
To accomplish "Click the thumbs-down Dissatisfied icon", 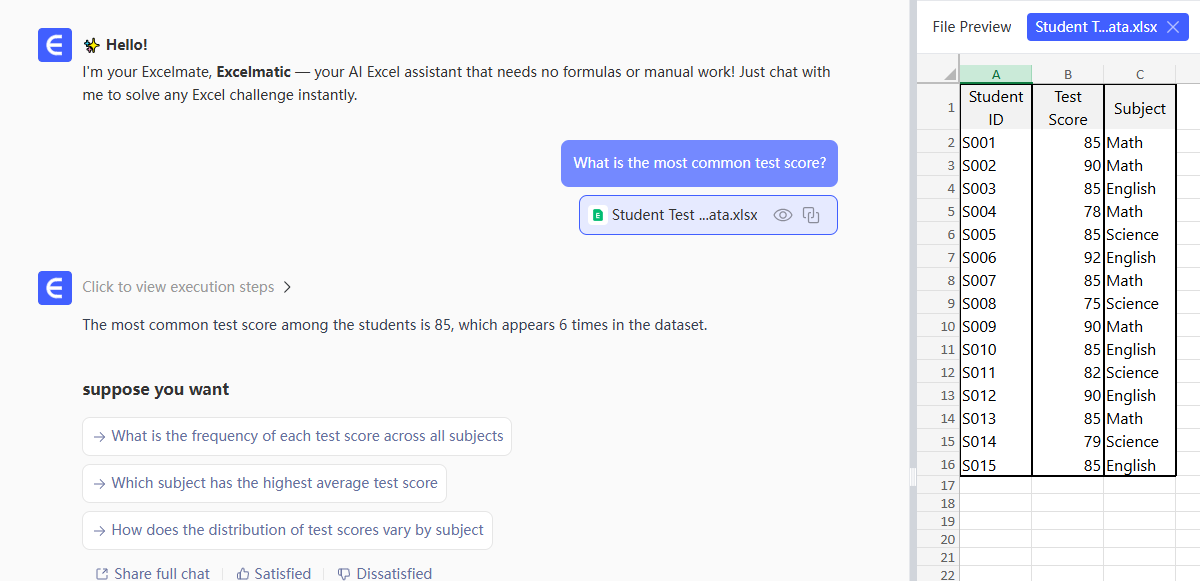I will pyautogui.click(x=344, y=574).
